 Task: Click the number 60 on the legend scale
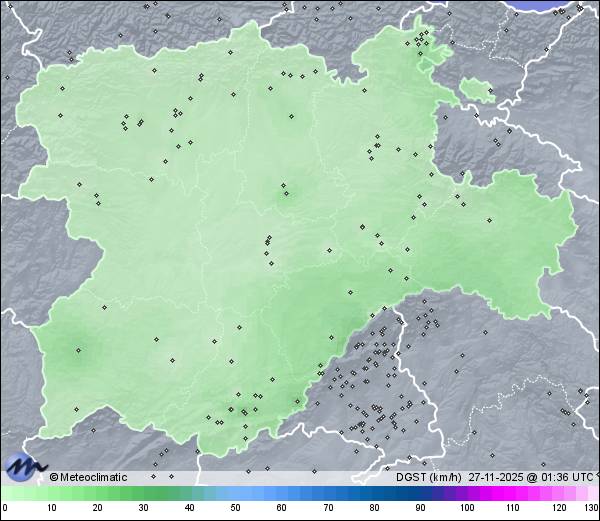(x=282, y=509)
